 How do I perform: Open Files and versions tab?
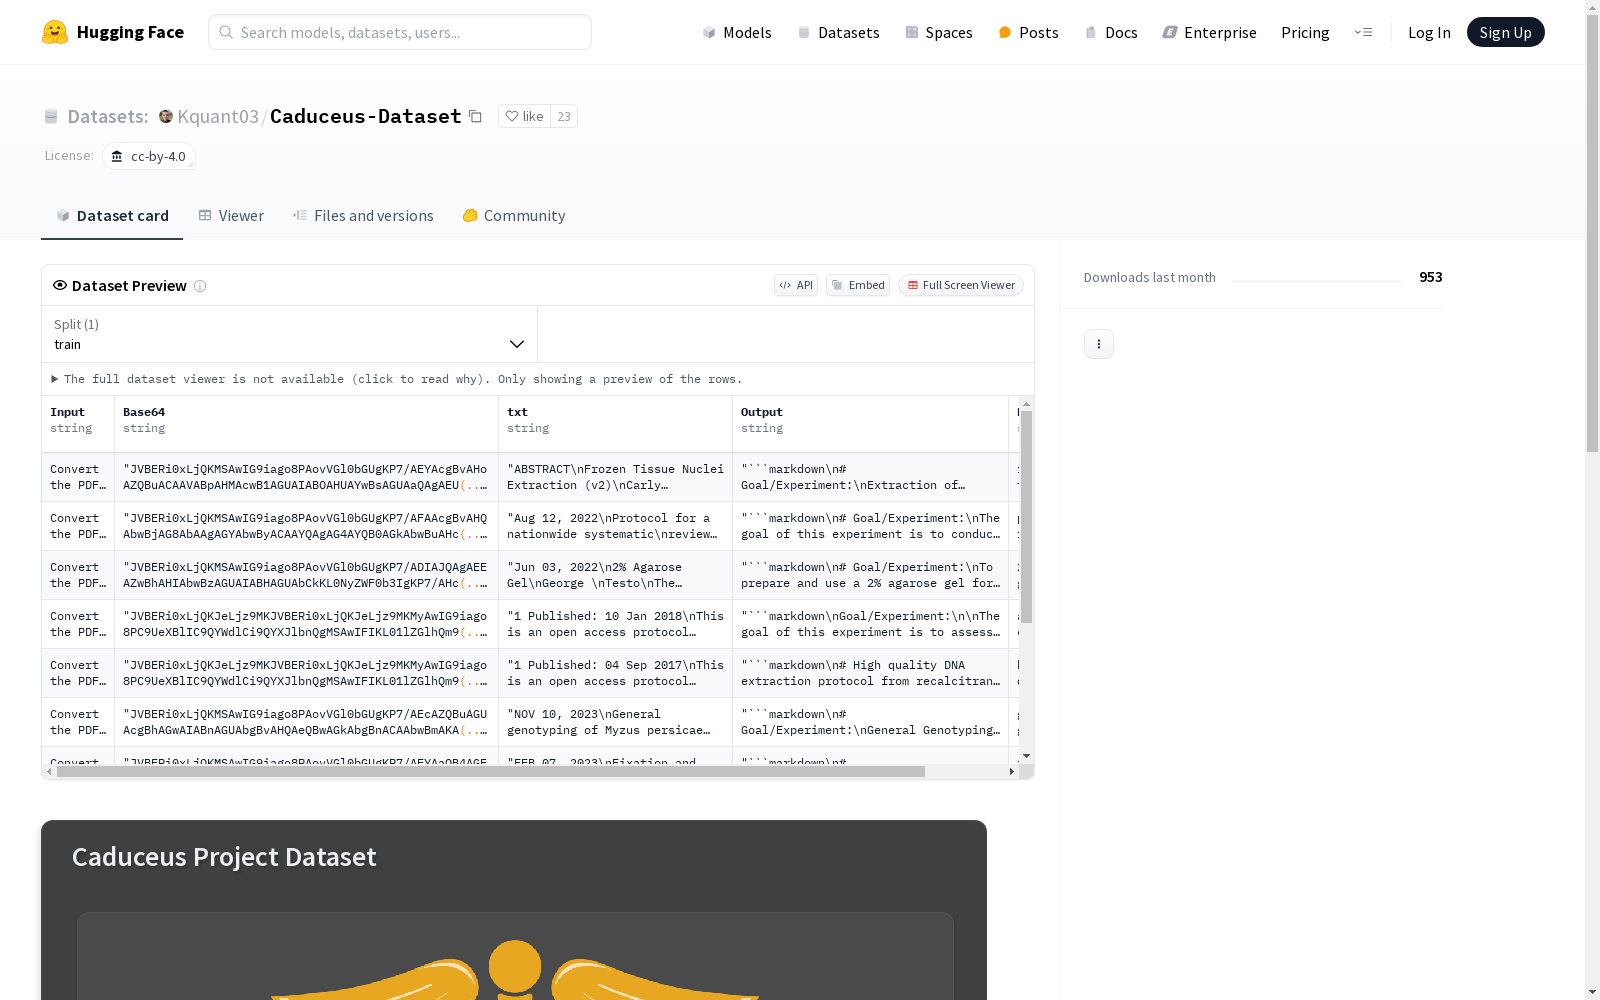click(363, 215)
